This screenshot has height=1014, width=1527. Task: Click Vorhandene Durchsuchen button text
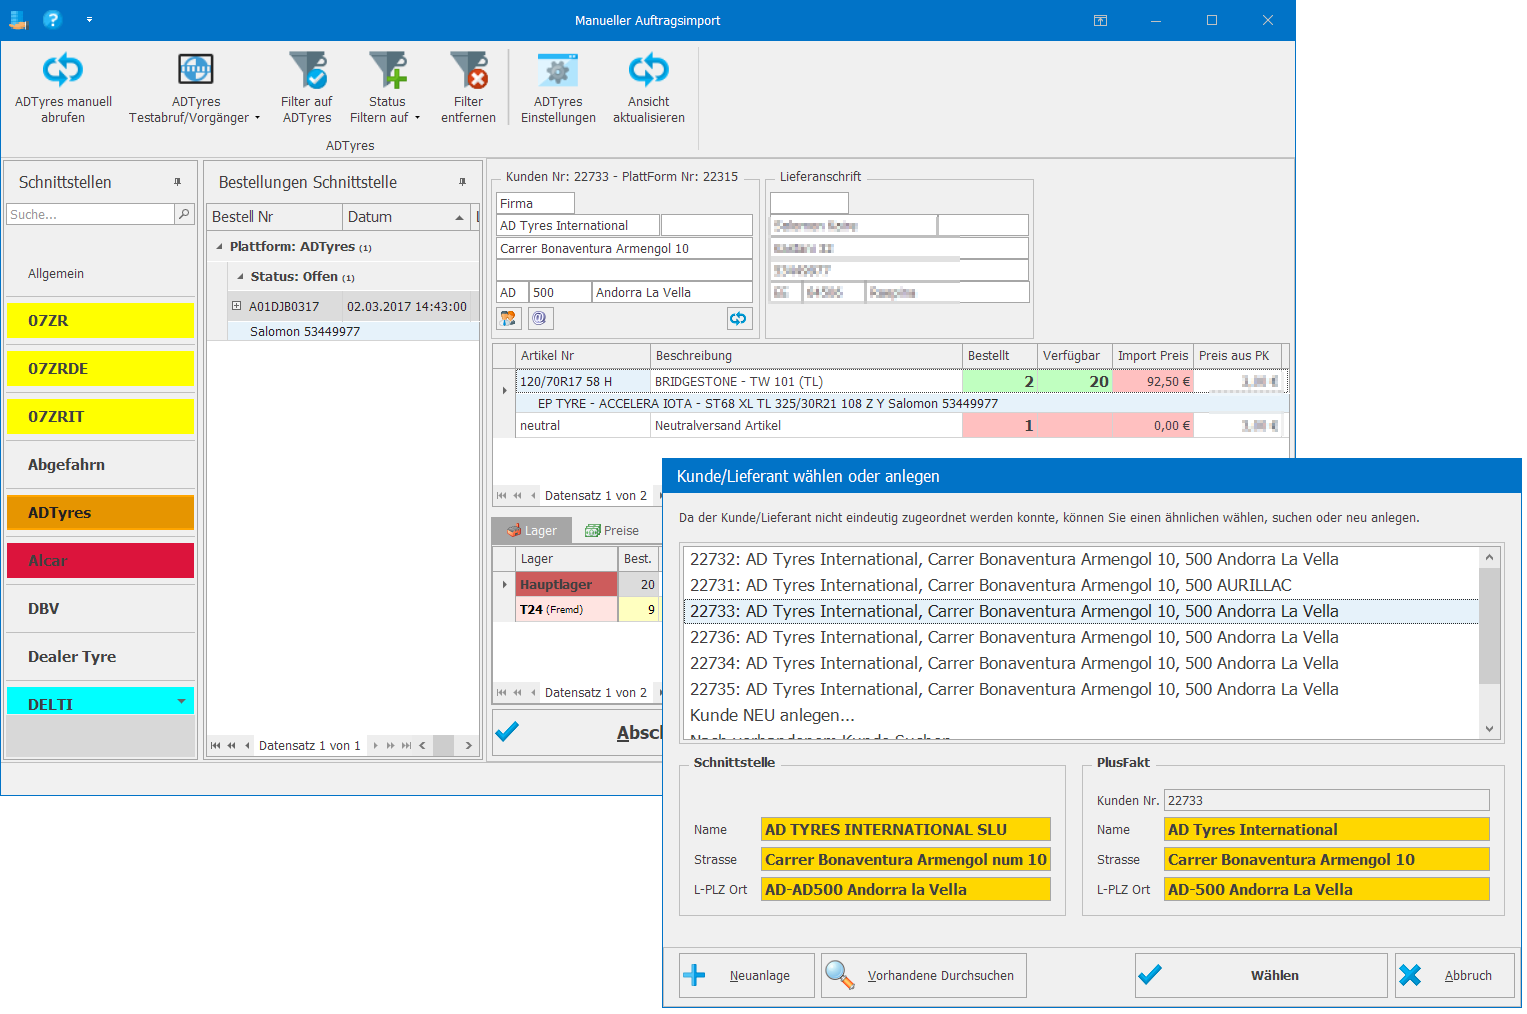940,976
